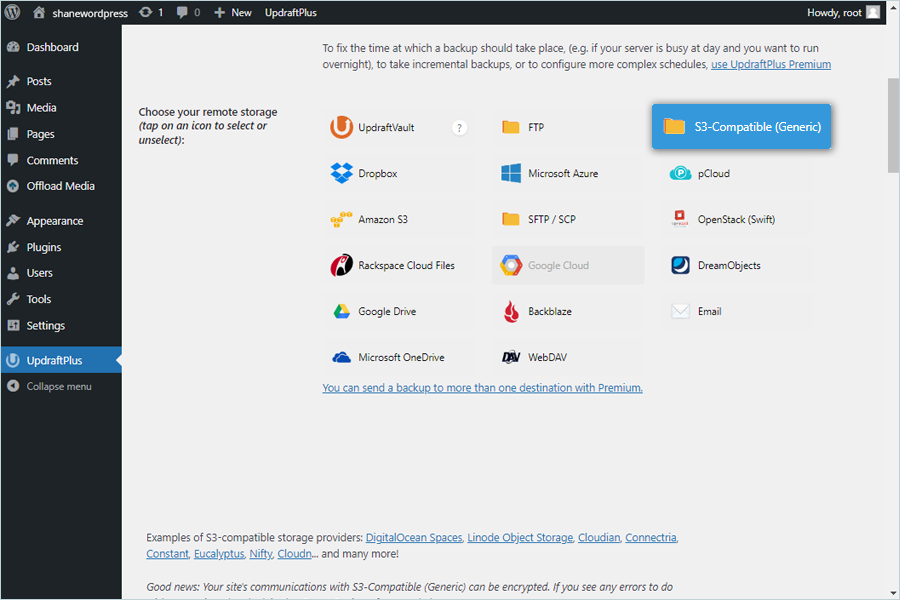Open the Posts sidebar menu
This screenshot has width=900, height=600.
pos(61,81)
